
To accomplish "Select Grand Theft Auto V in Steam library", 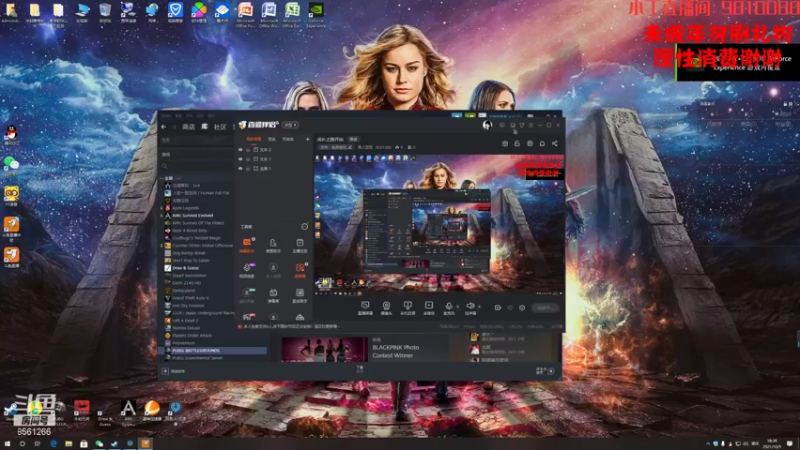I will click(190, 298).
